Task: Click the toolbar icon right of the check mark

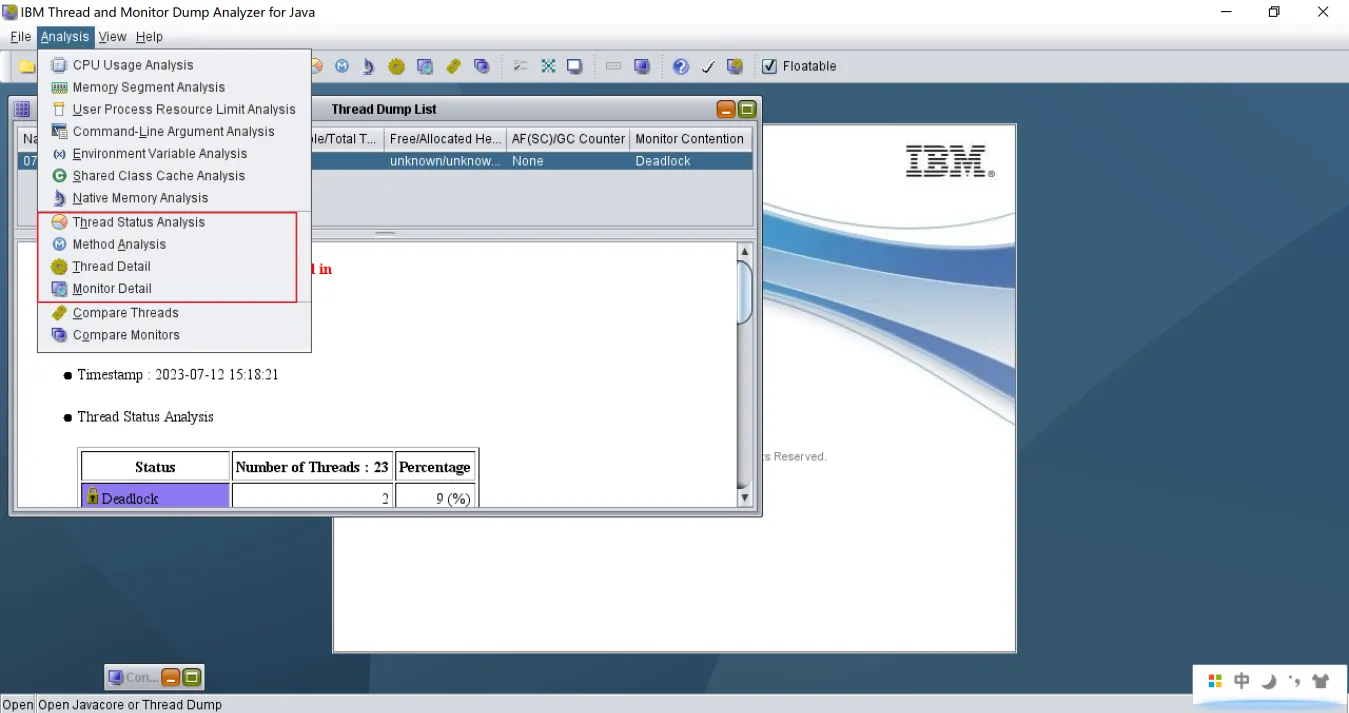Action: click(x=735, y=66)
